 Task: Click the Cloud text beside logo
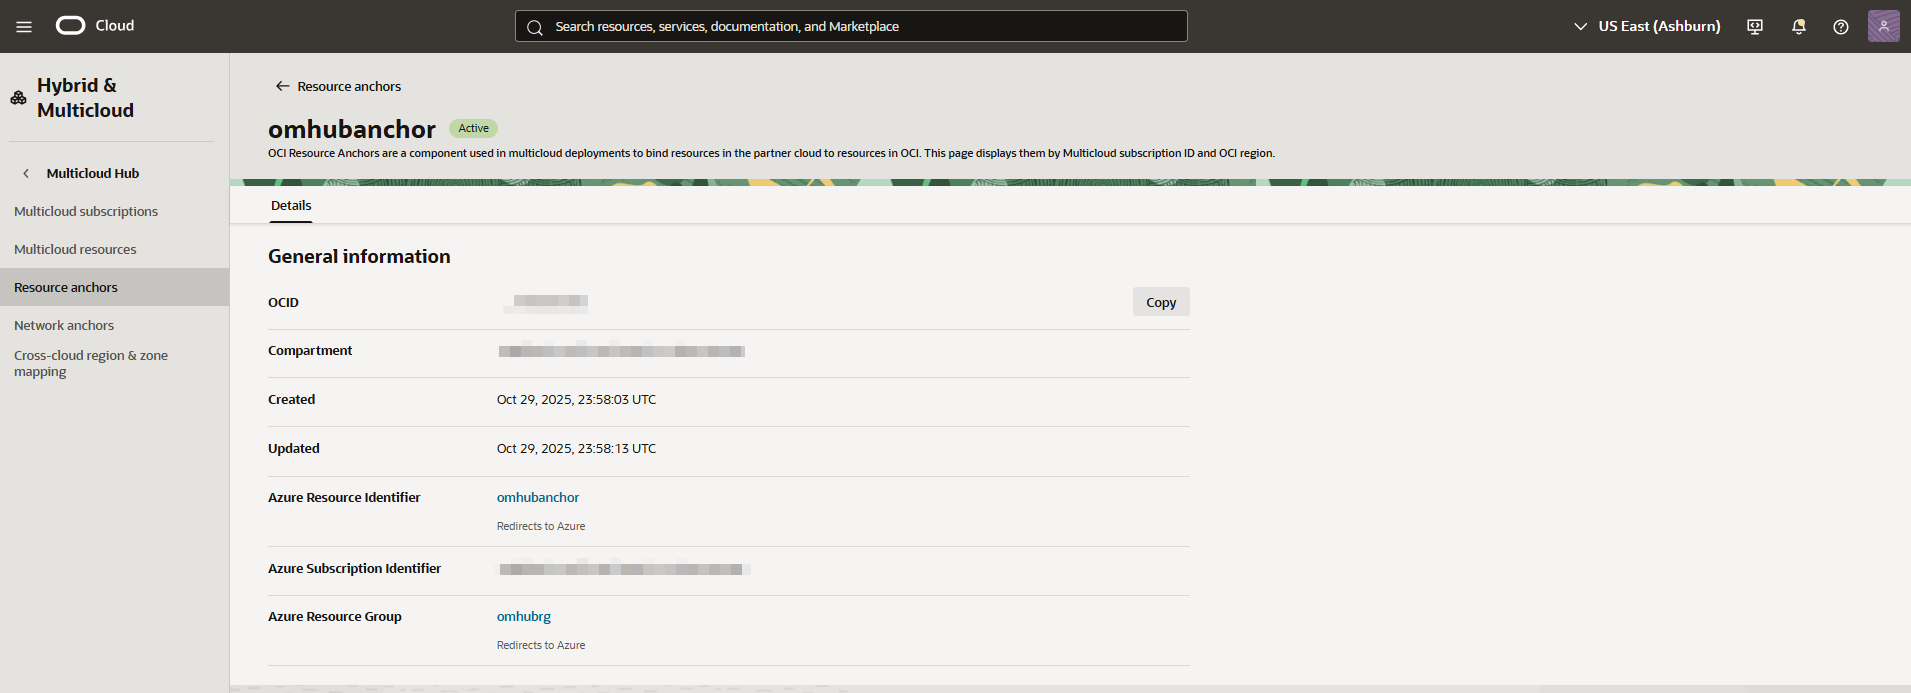[115, 26]
